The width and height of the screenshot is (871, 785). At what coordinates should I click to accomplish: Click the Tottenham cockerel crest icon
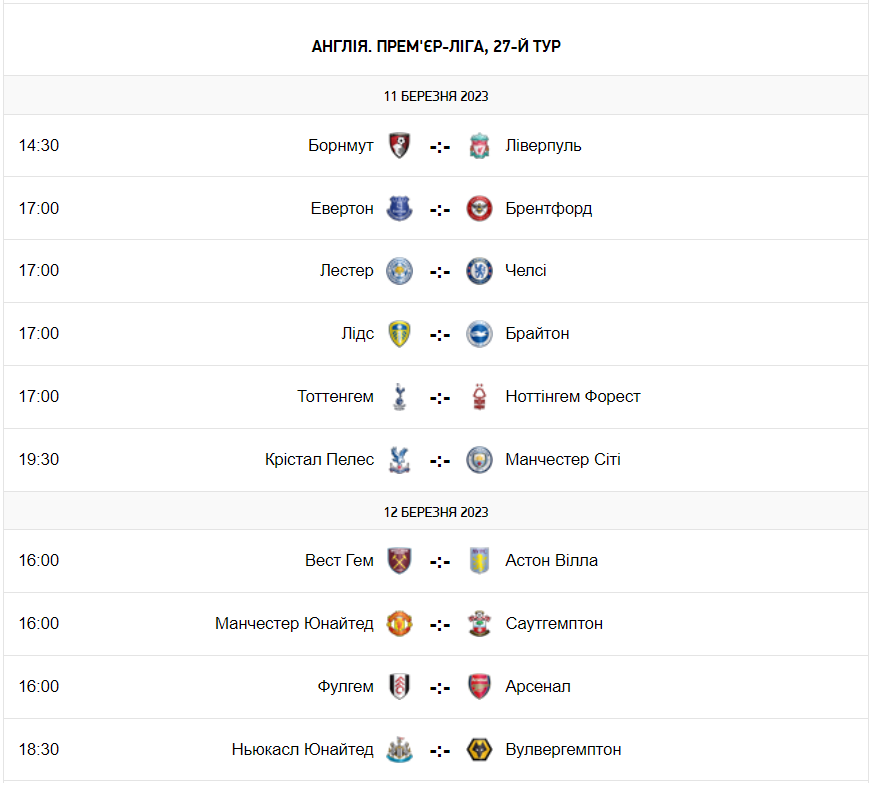coord(400,397)
